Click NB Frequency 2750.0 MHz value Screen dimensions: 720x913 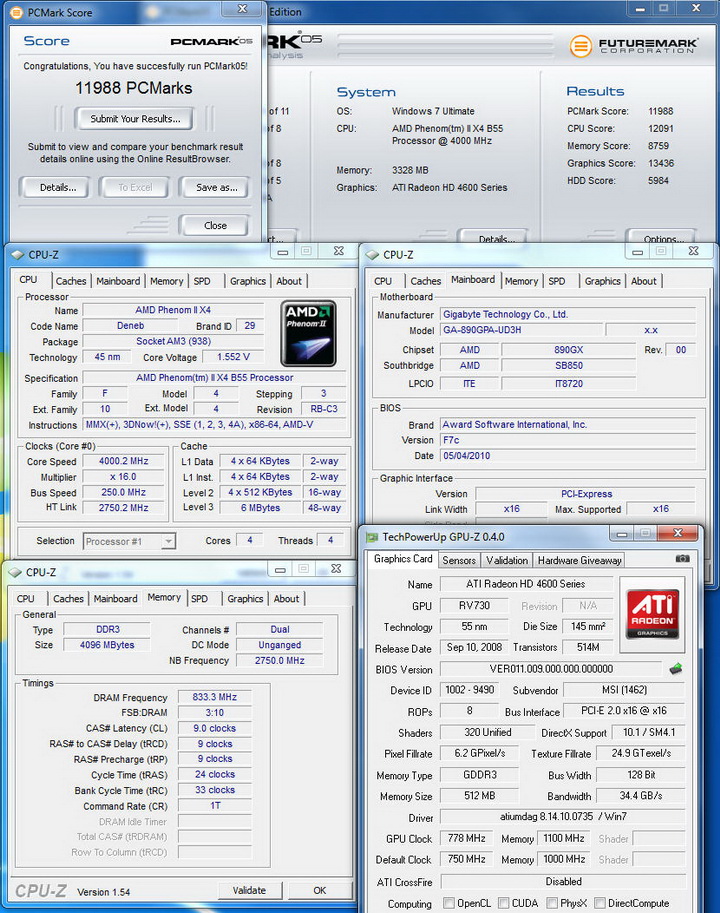(x=279, y=660)
